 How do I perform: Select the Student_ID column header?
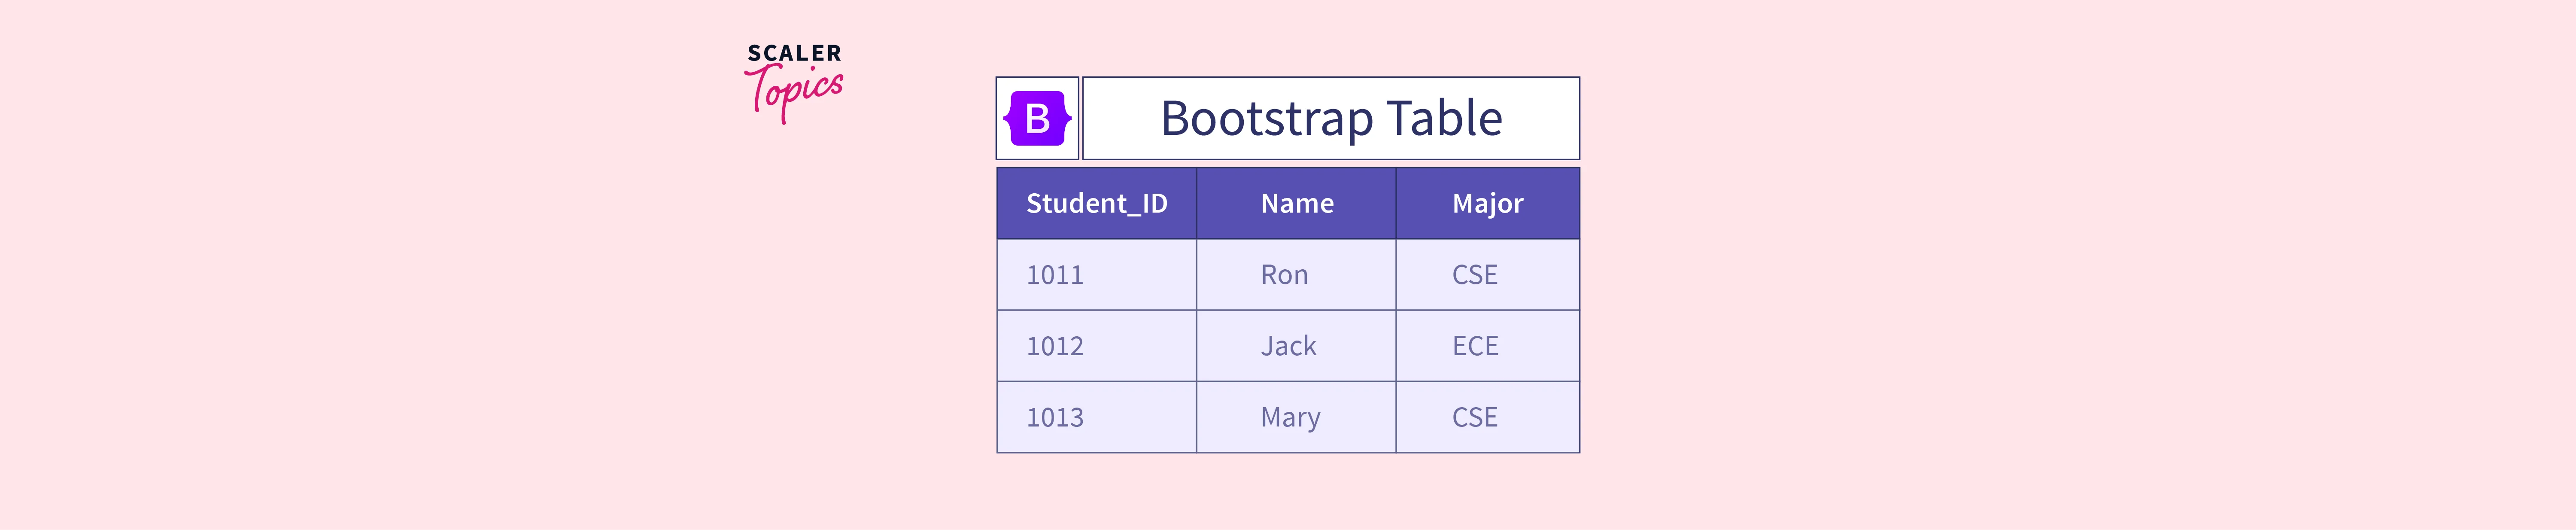click(x=1096, y=204)
